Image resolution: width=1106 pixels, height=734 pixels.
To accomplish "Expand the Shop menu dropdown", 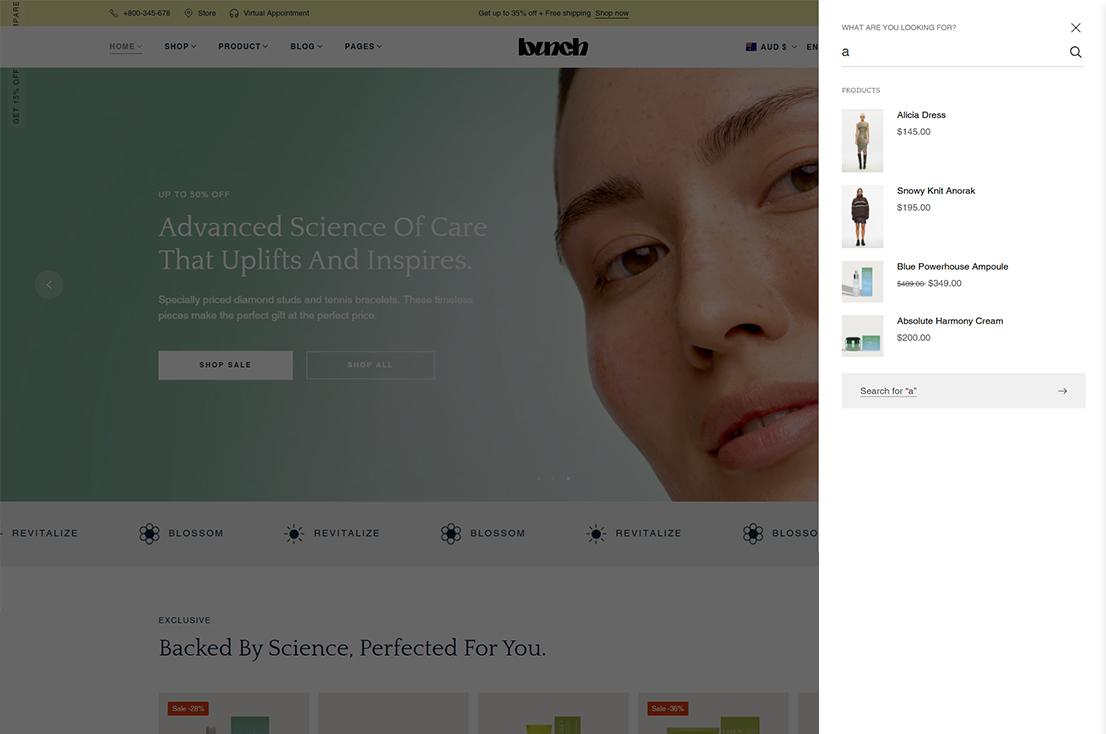I will coord(180,47).
